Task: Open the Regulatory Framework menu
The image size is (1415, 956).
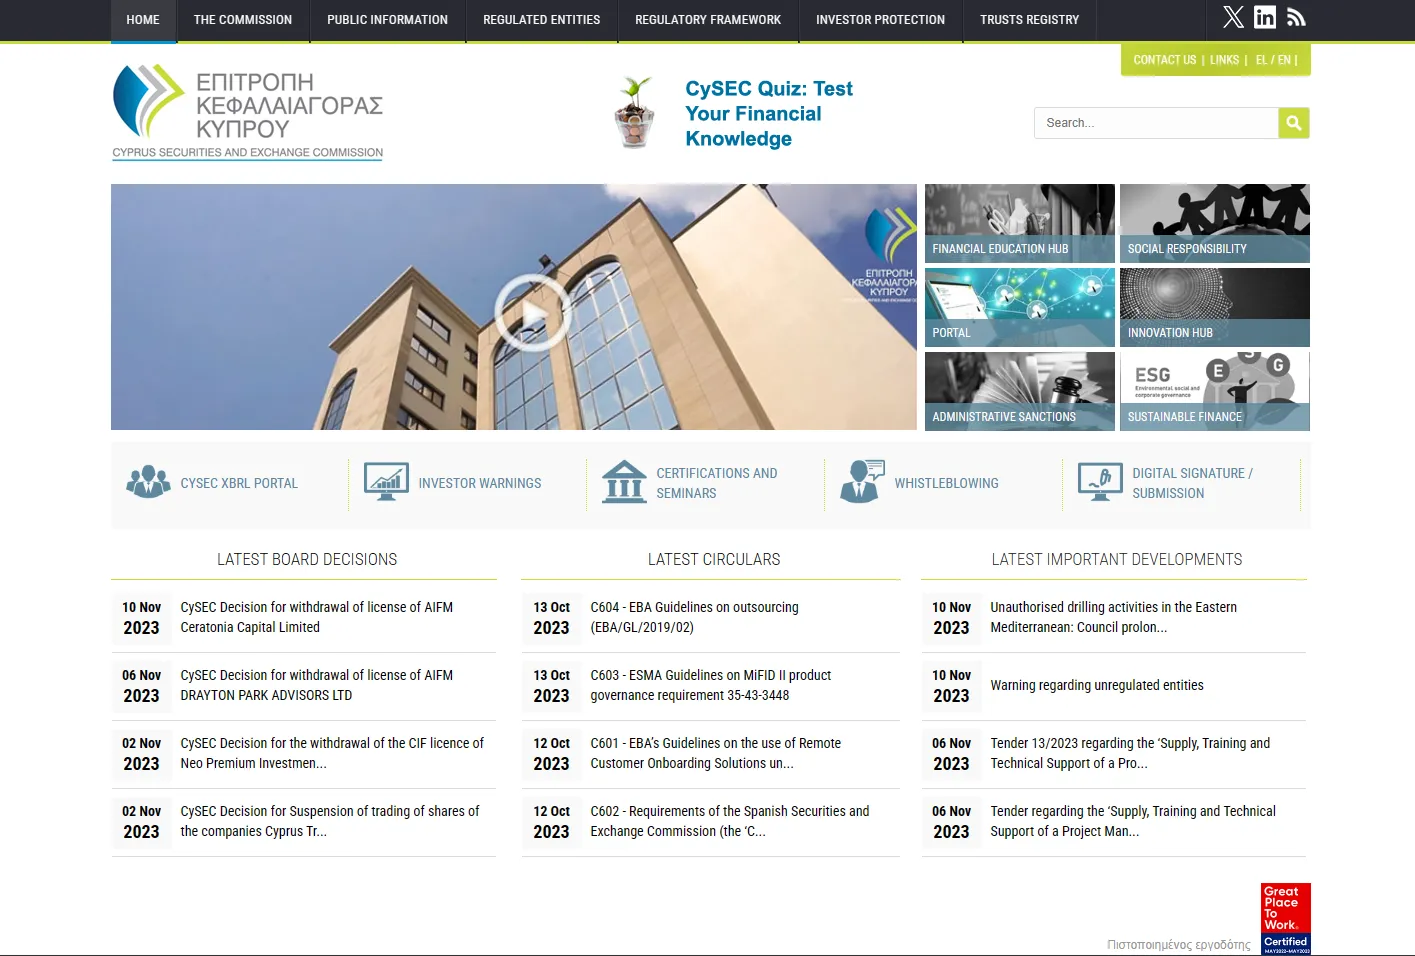Action: 708,20
